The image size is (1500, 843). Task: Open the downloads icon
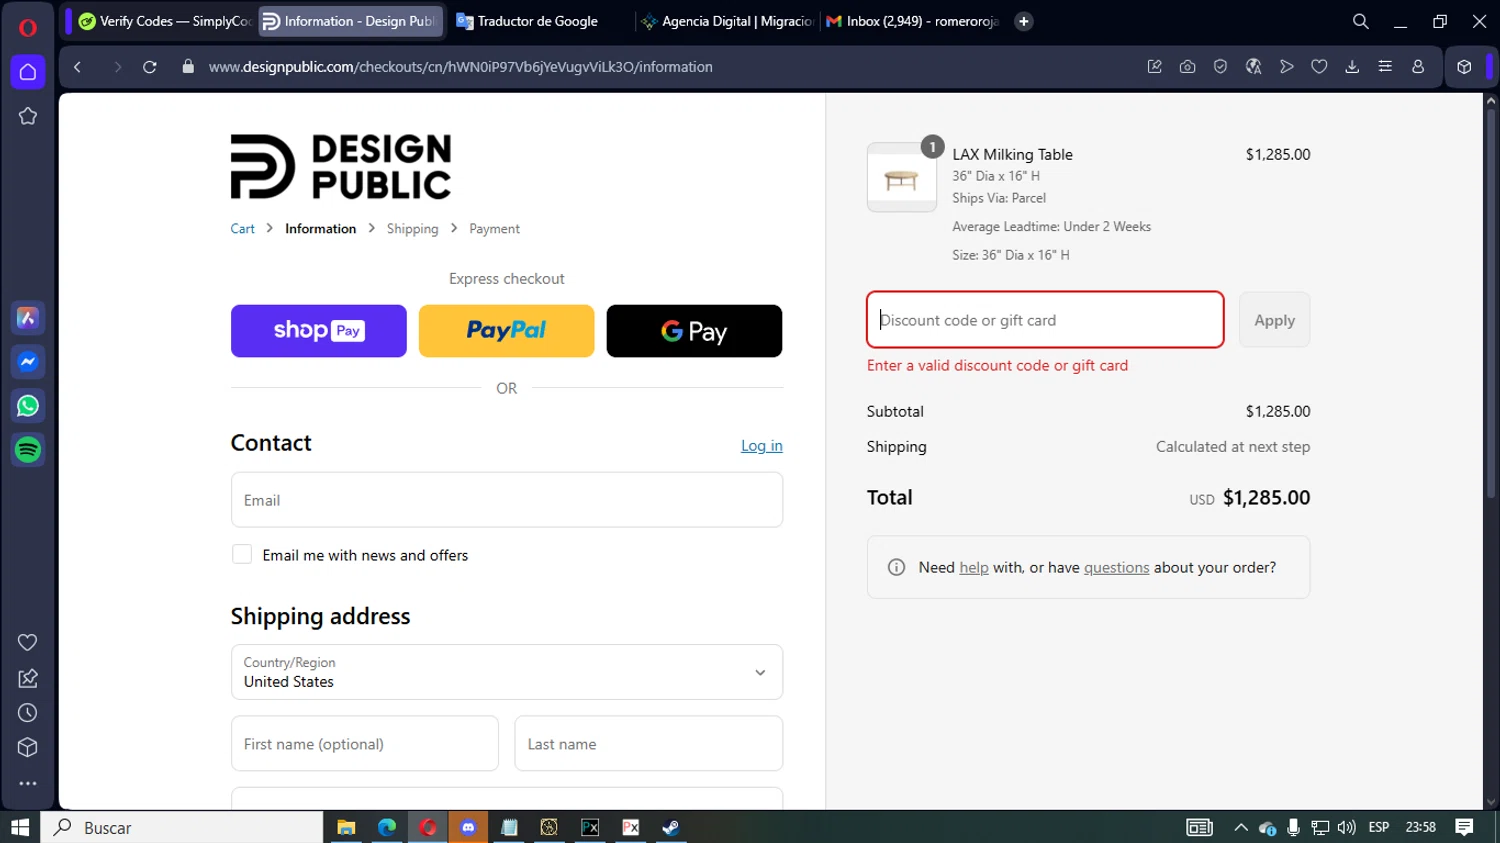click(x=1352, y=67)
